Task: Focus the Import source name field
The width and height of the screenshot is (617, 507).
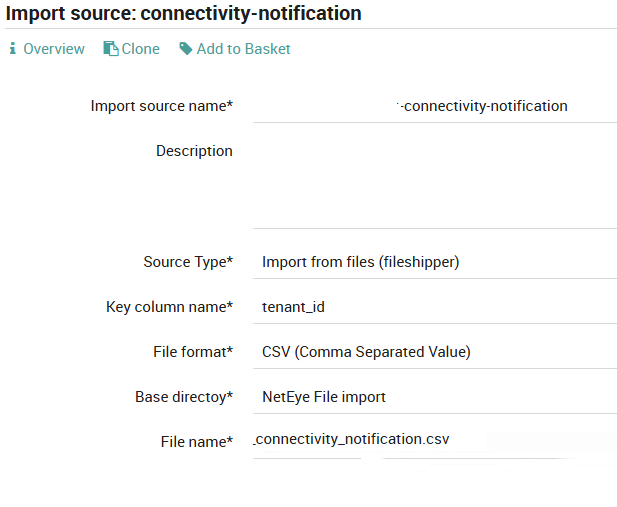Action: [x=435, y=106]
